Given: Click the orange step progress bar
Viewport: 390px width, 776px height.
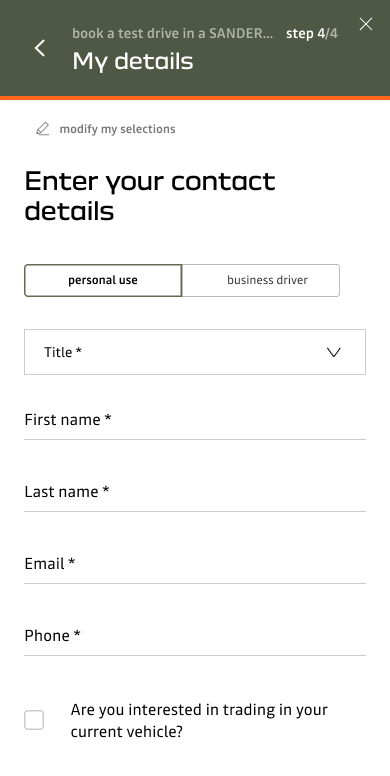Looking at the screenshot, I should 195,98.
